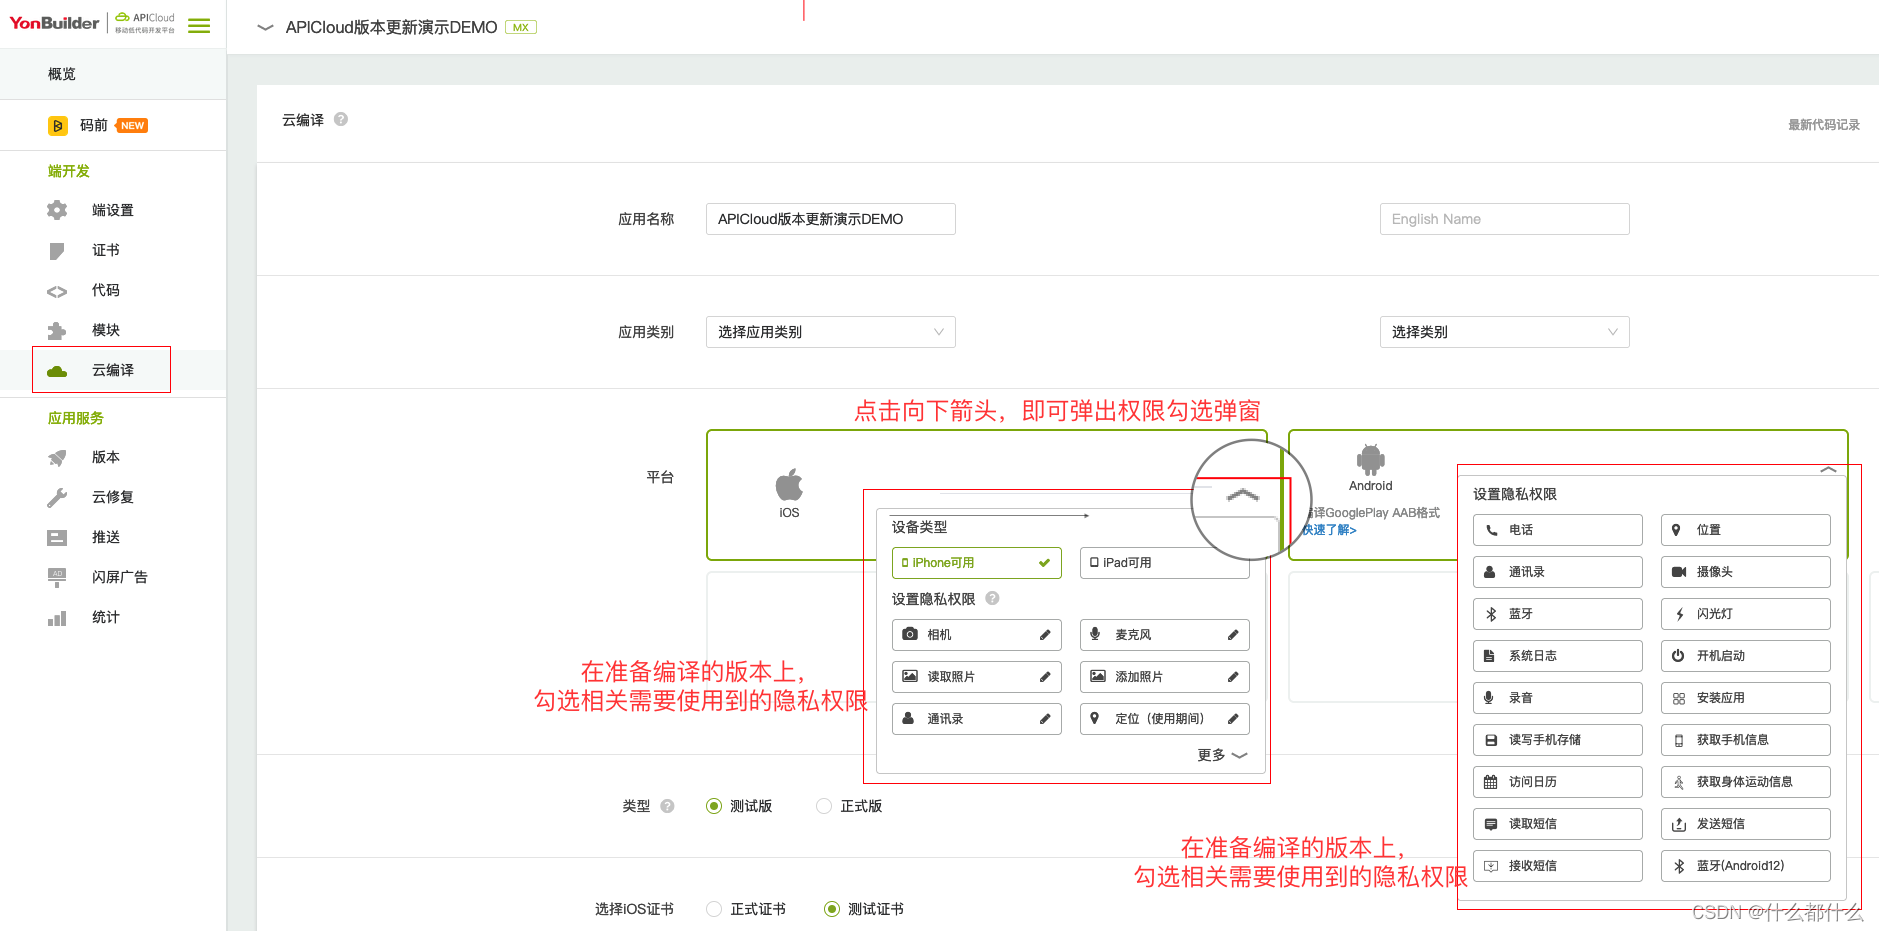Select the 读写手机存储 permission button
This screenshot has height=931, width=1879.
pyautogui.click(x=1557, y=740)
